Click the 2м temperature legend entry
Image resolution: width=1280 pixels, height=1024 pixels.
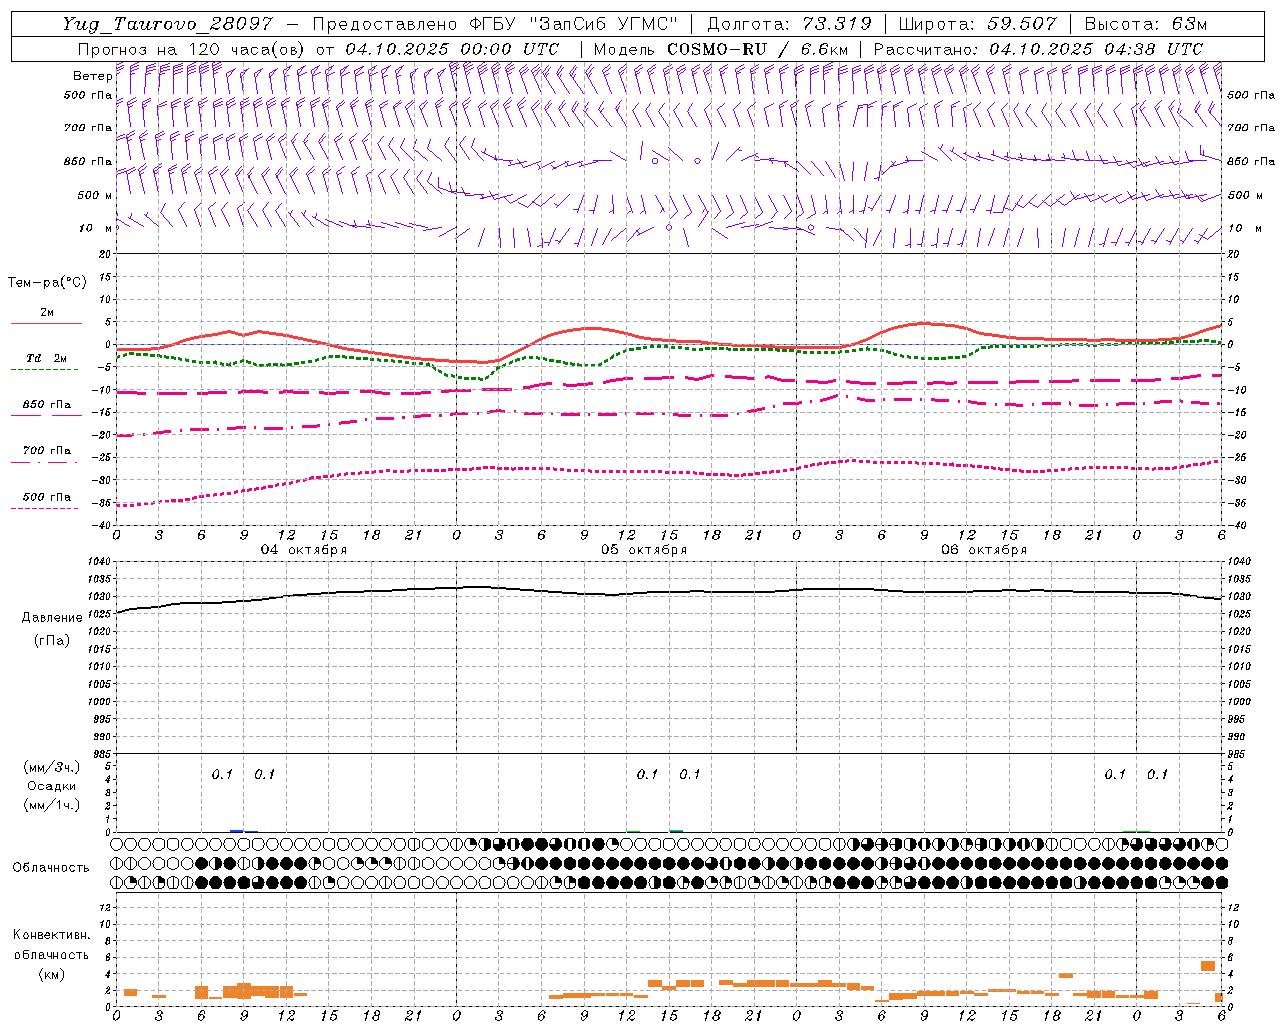pyautogui.click(x=47, y=313)
